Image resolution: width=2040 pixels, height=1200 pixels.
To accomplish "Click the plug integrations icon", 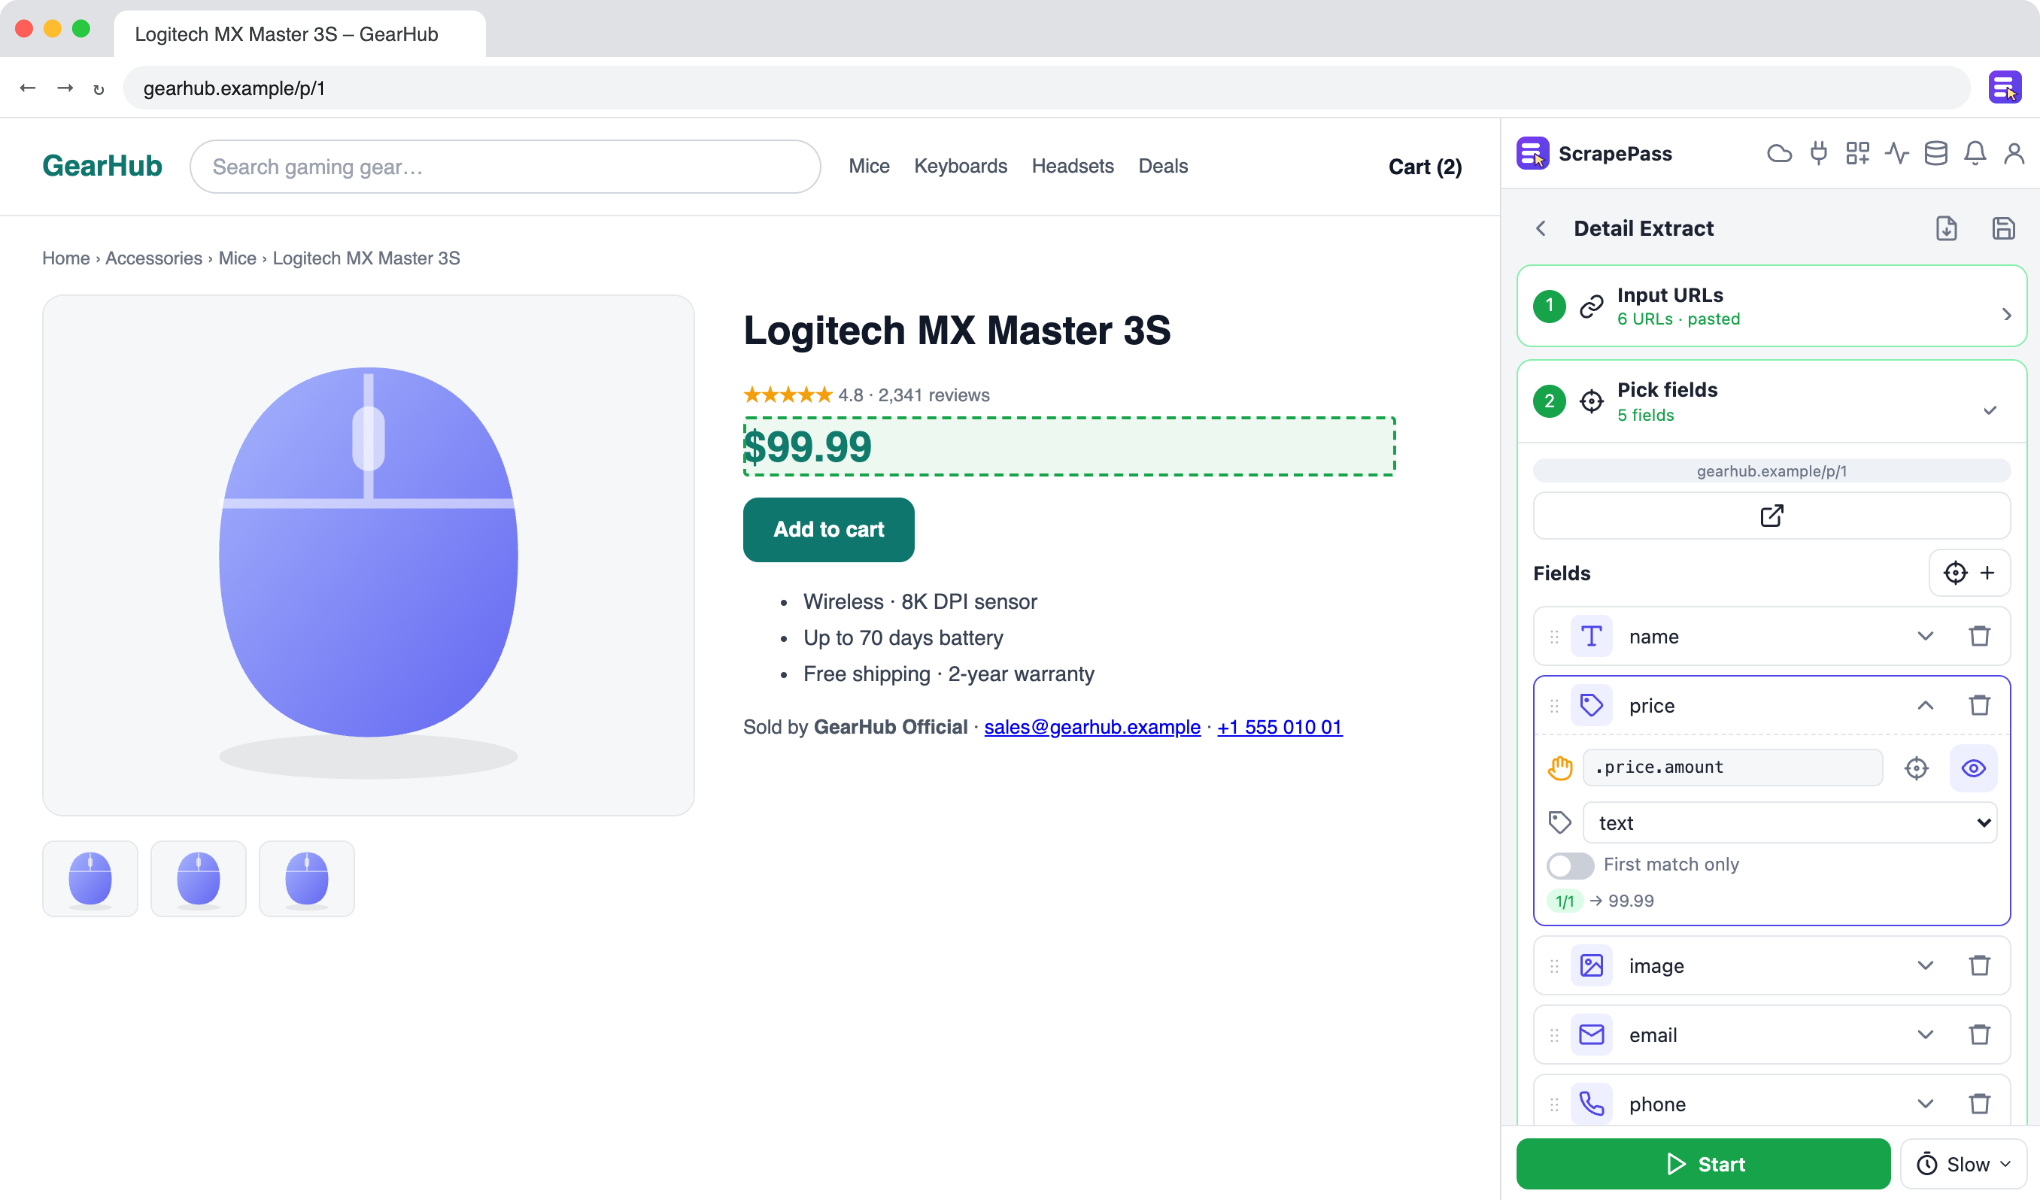I will [1819, 153].
